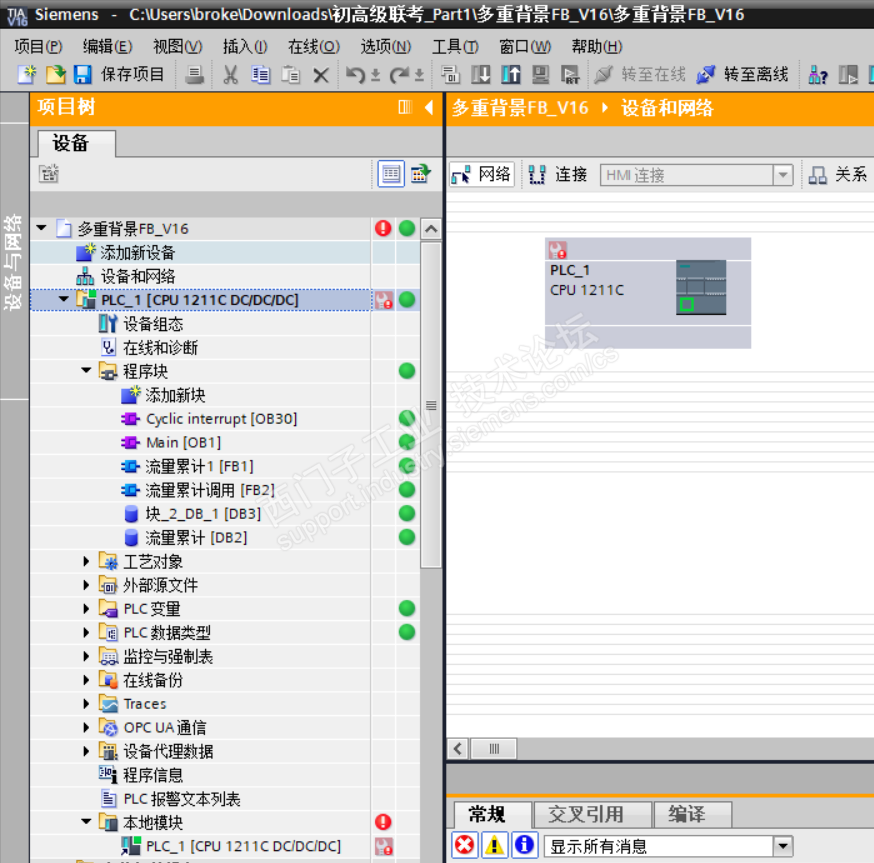Toggle warning messages filter yellow triangle icon
Screen dimensions: 874x863
coord(494,845)
